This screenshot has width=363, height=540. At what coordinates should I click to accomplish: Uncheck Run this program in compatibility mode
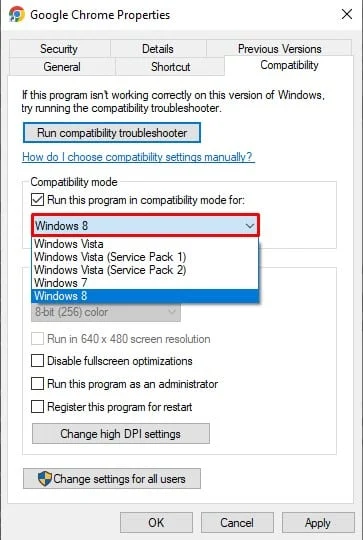[x=38, y=200]
